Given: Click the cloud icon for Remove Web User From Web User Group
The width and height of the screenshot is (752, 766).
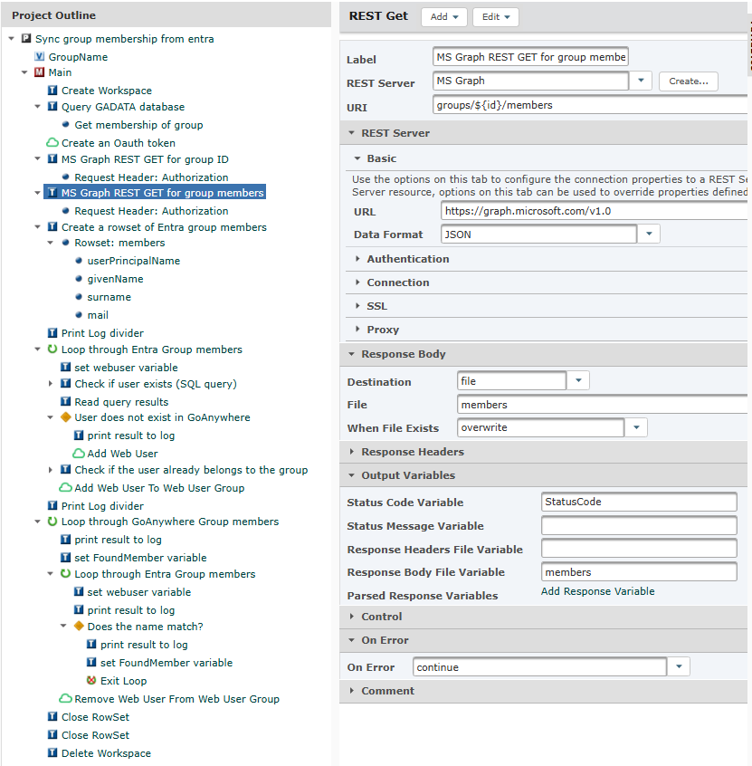Looking at the screenshot, I should click(65, 699).
